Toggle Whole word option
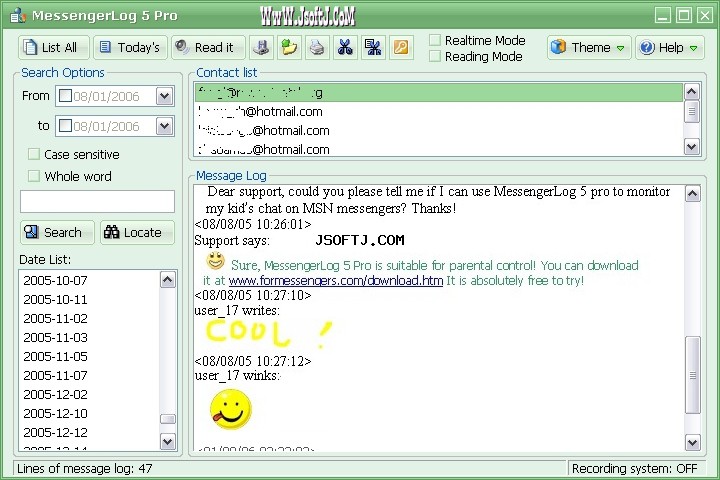The image size is (720, 480). (34, 176)
